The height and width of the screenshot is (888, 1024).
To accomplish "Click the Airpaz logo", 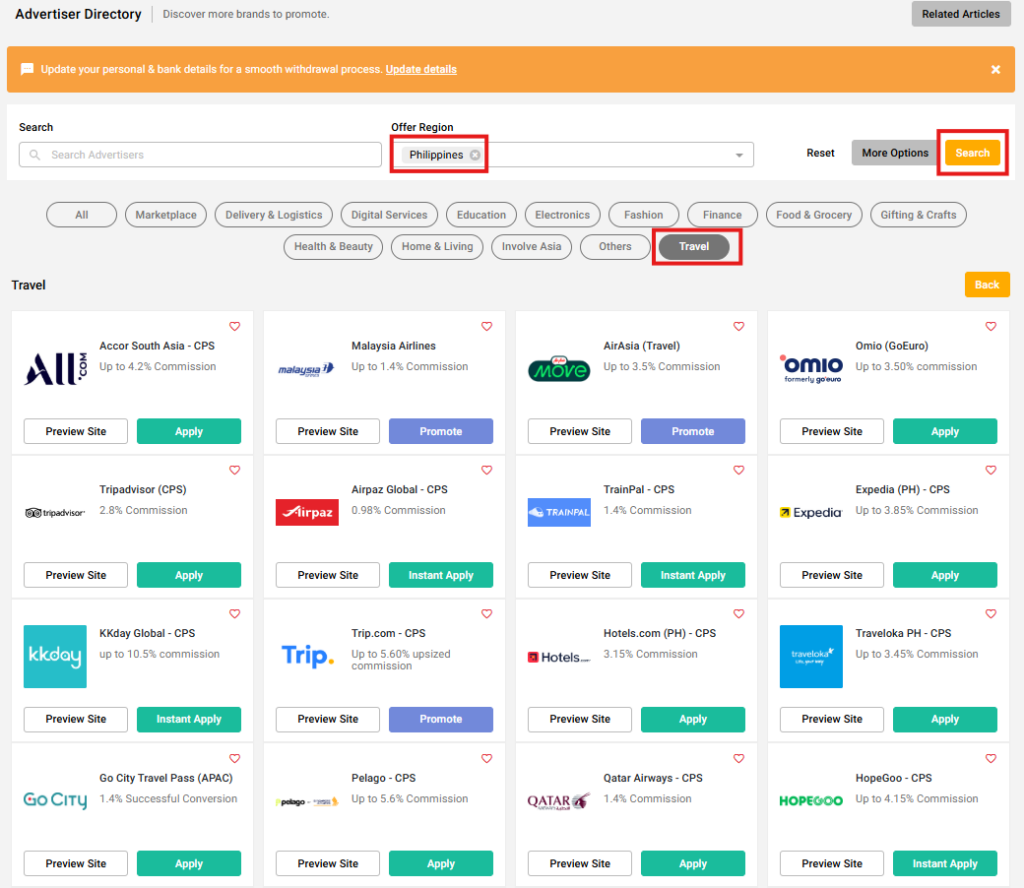I will 307,512.
